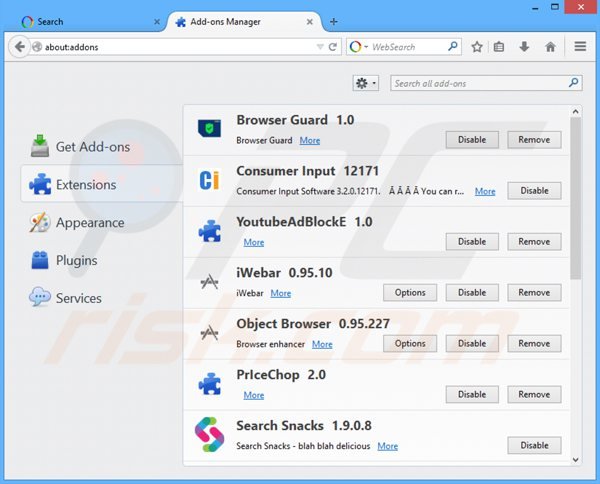Click the WebSearch magnifier icon

pyautogui.click(x=453, y=47)
